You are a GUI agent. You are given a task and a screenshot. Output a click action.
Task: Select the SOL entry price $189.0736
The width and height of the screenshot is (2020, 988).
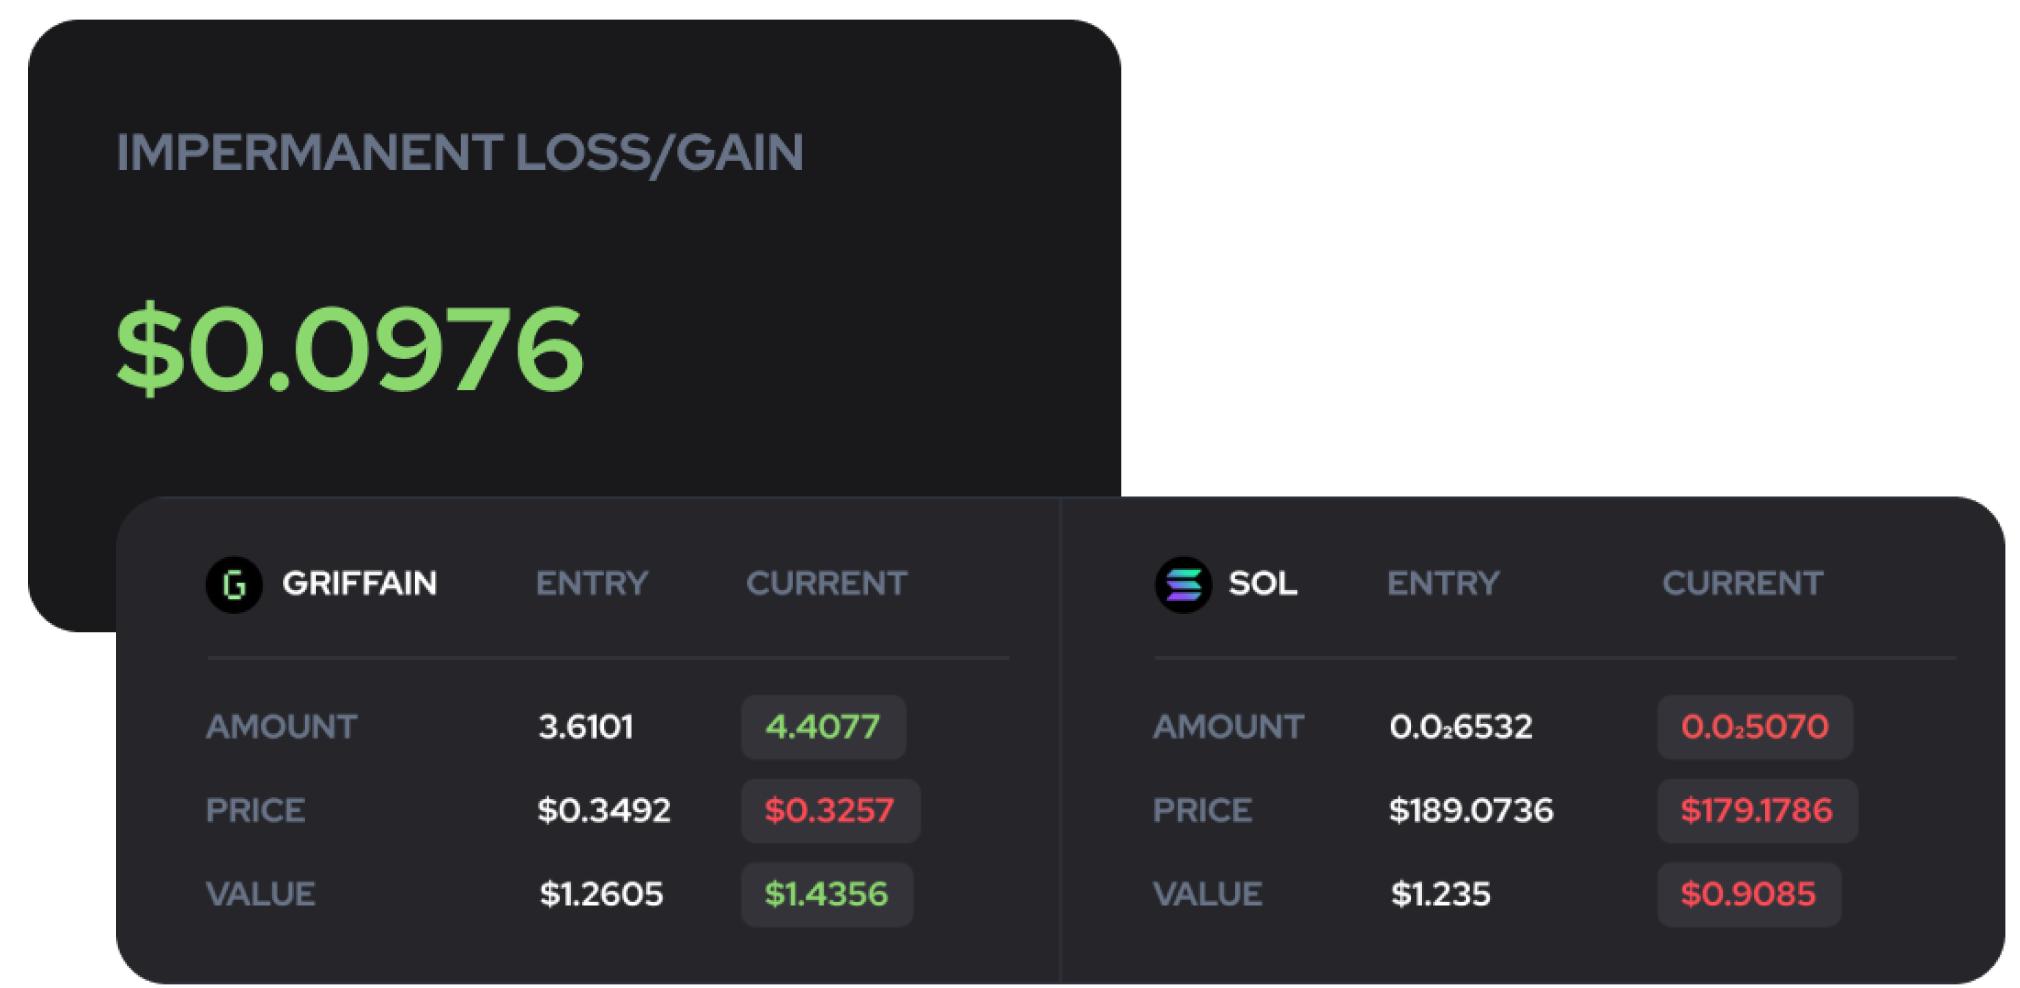coord(1471,810)
